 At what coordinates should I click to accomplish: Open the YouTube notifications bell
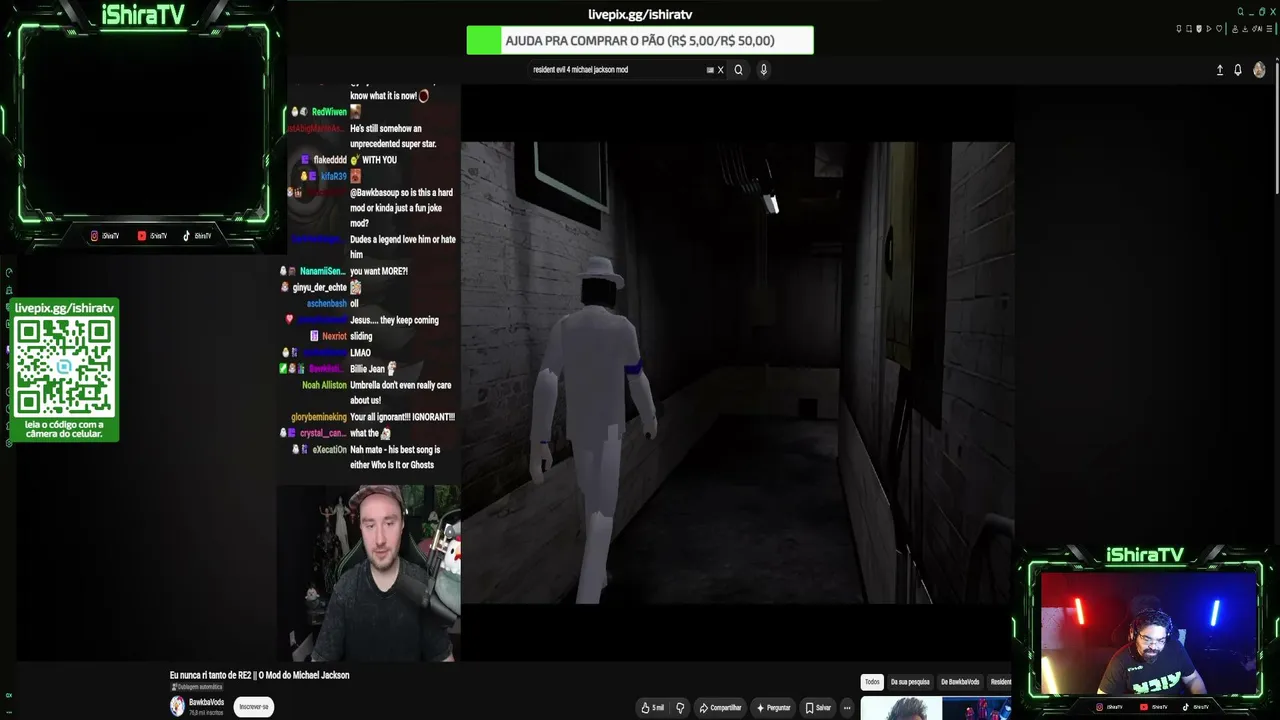pos(1238,70)
